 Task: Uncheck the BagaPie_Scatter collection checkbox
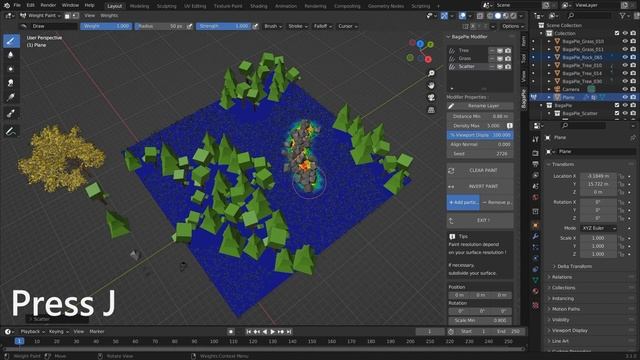coord(617,113)
